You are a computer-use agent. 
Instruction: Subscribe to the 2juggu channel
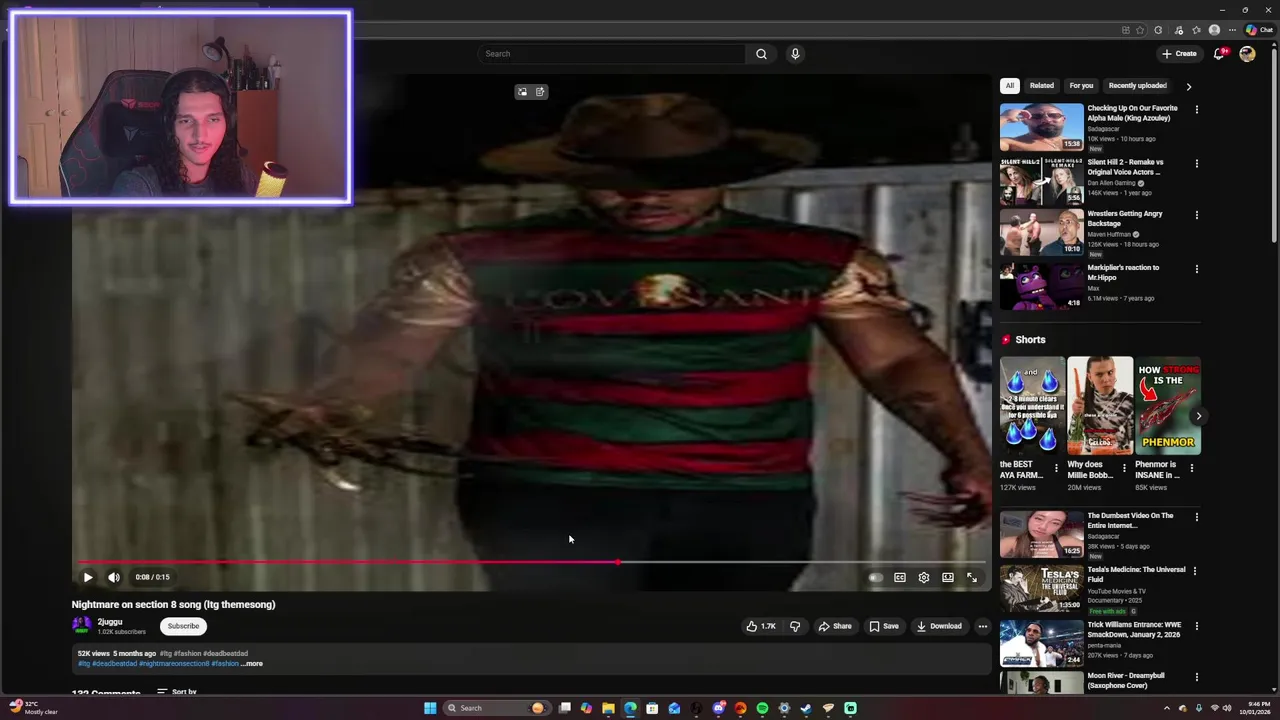(183, 626)
